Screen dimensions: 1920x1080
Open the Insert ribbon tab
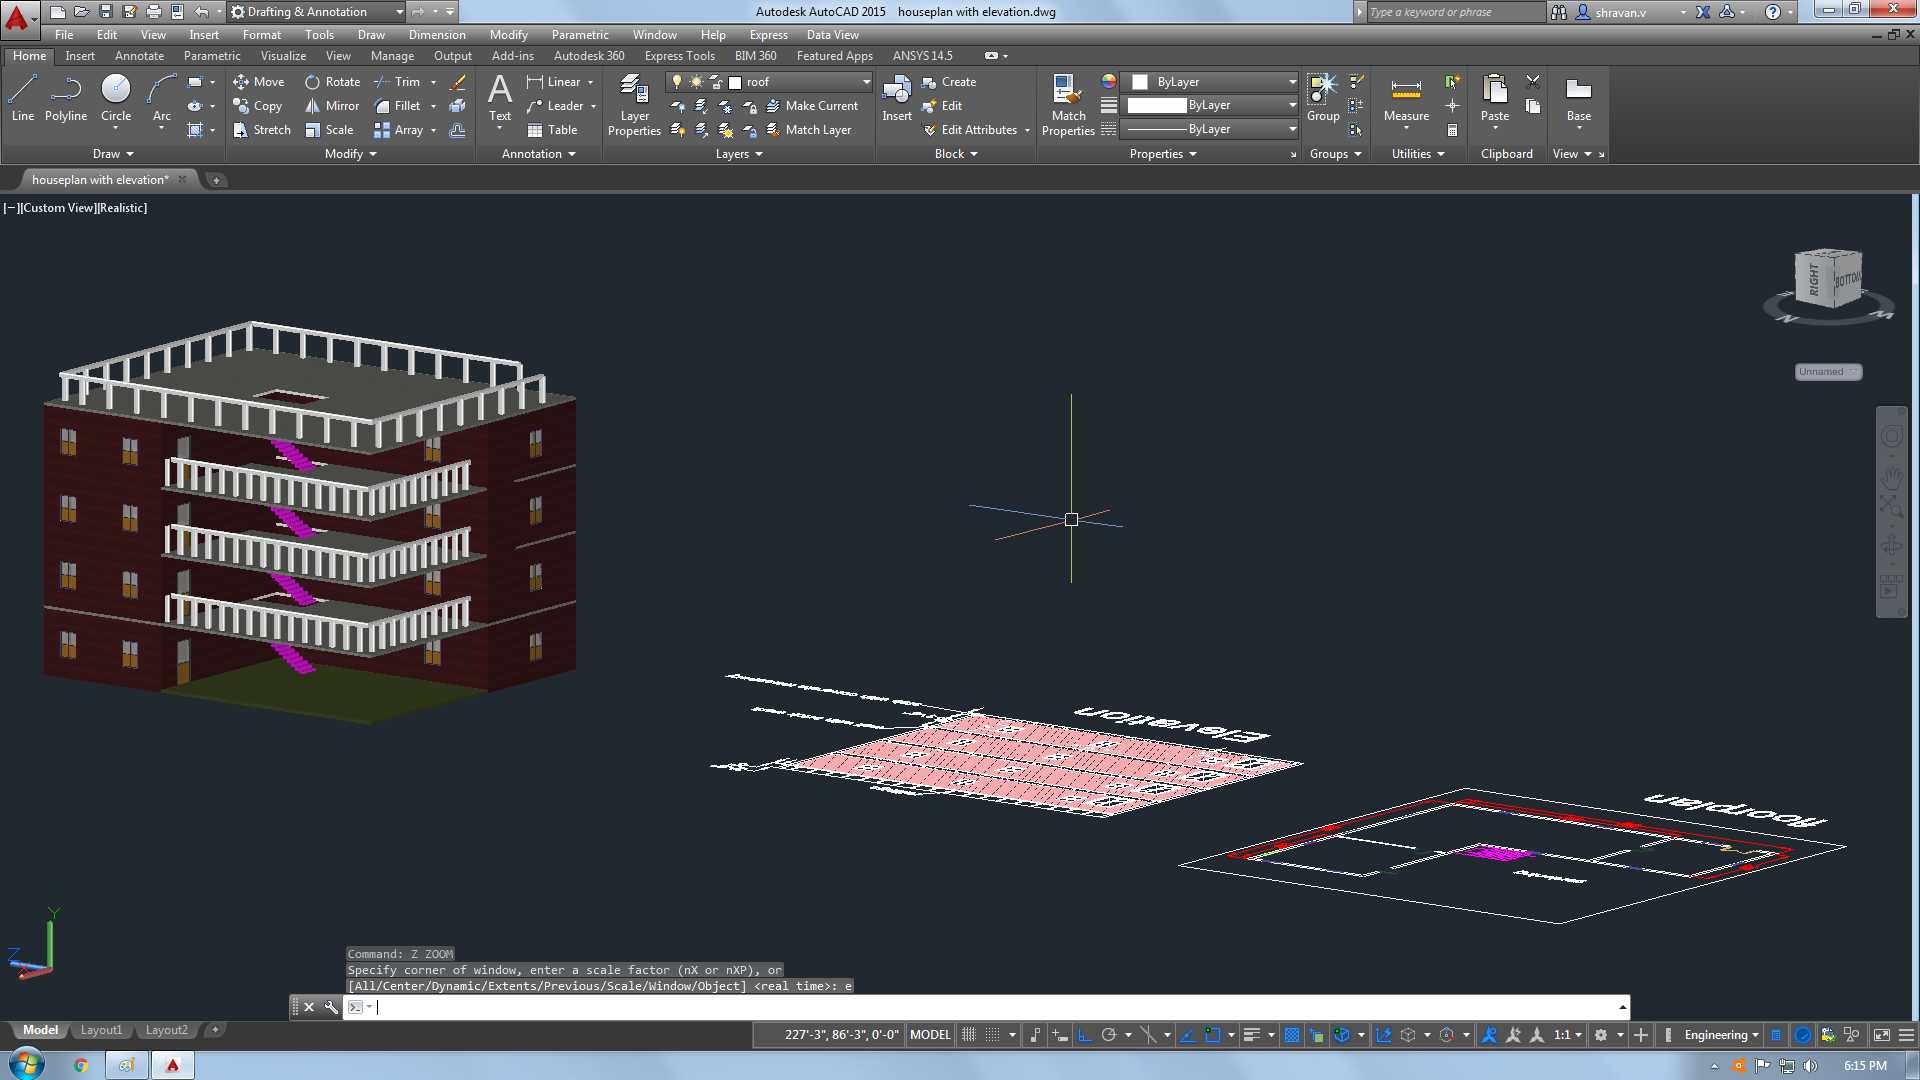(x=80, y=56)
